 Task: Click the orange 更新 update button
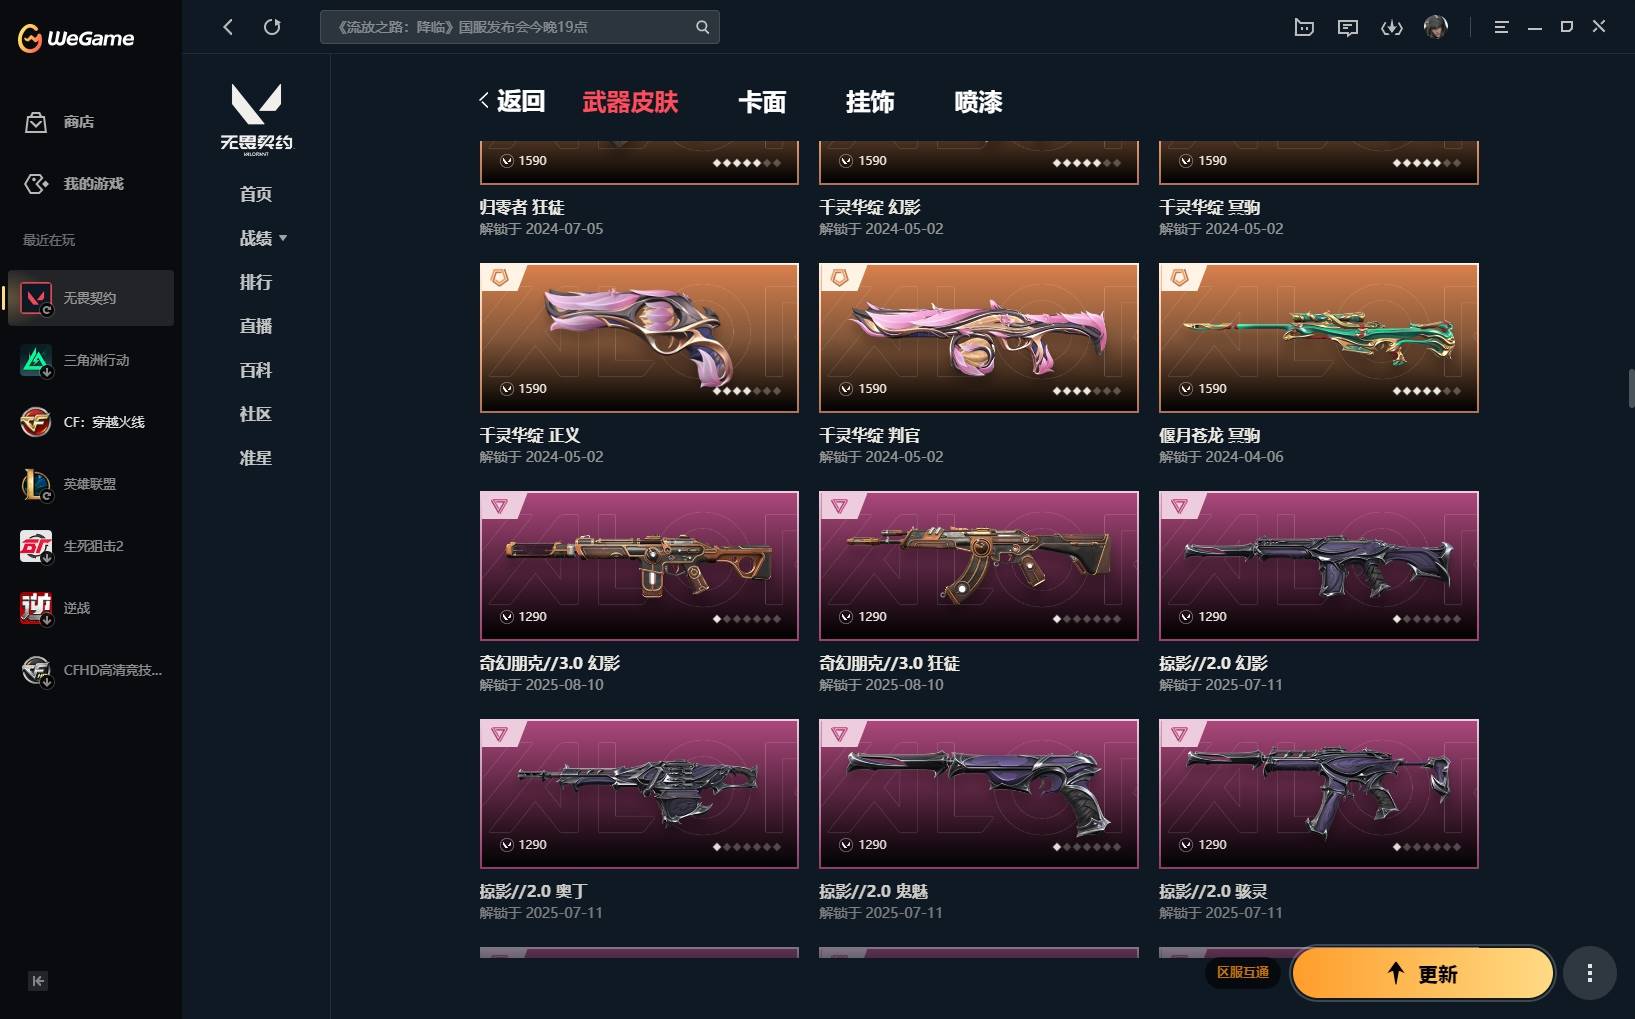[1423, 973]
